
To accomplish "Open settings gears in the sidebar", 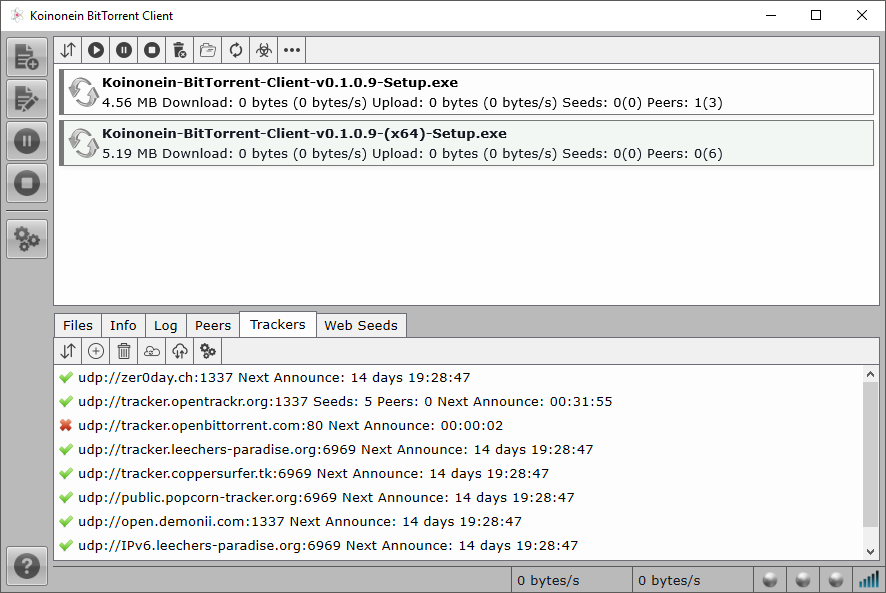I will coord(27,239).
